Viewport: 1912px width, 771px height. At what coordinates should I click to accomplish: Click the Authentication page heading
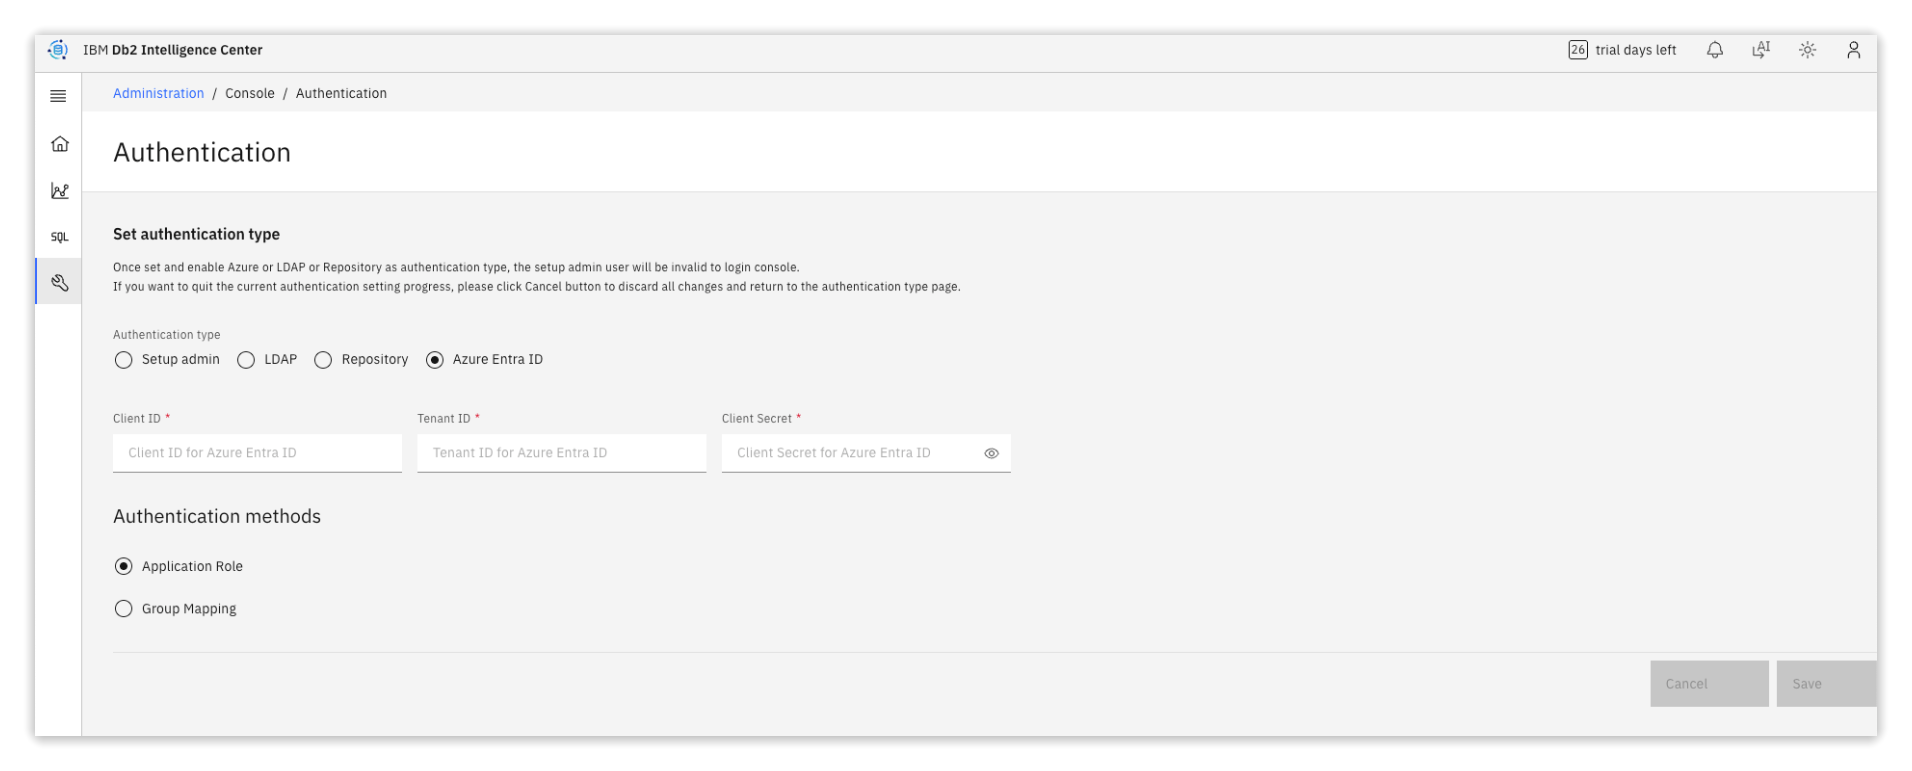202,152
